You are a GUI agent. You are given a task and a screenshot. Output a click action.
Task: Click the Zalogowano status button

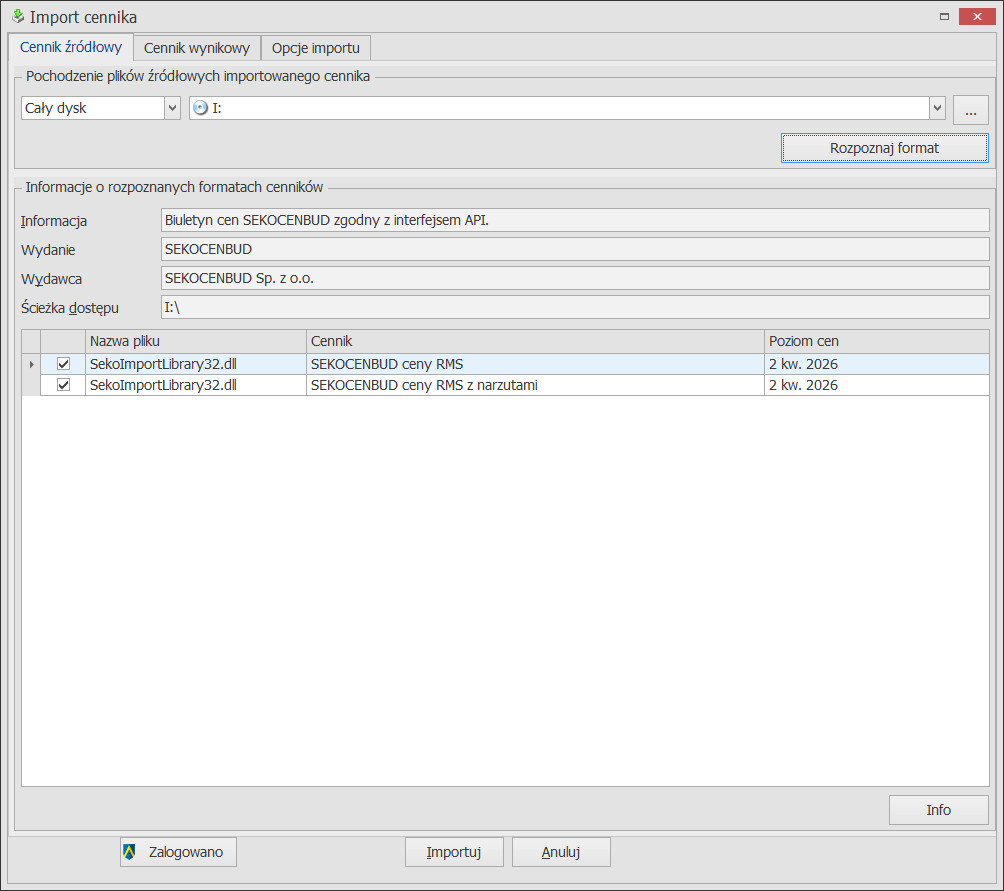[x=178, y=852]
